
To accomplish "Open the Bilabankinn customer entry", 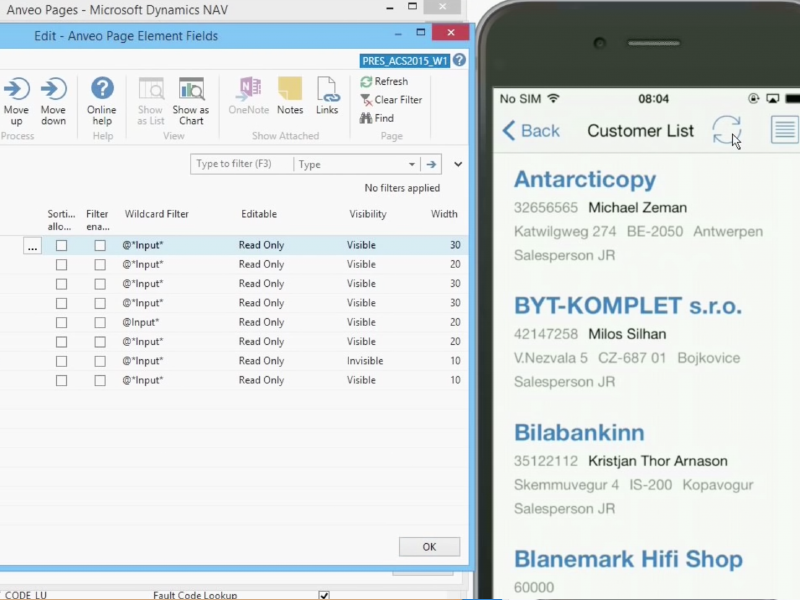I will 579,433.
